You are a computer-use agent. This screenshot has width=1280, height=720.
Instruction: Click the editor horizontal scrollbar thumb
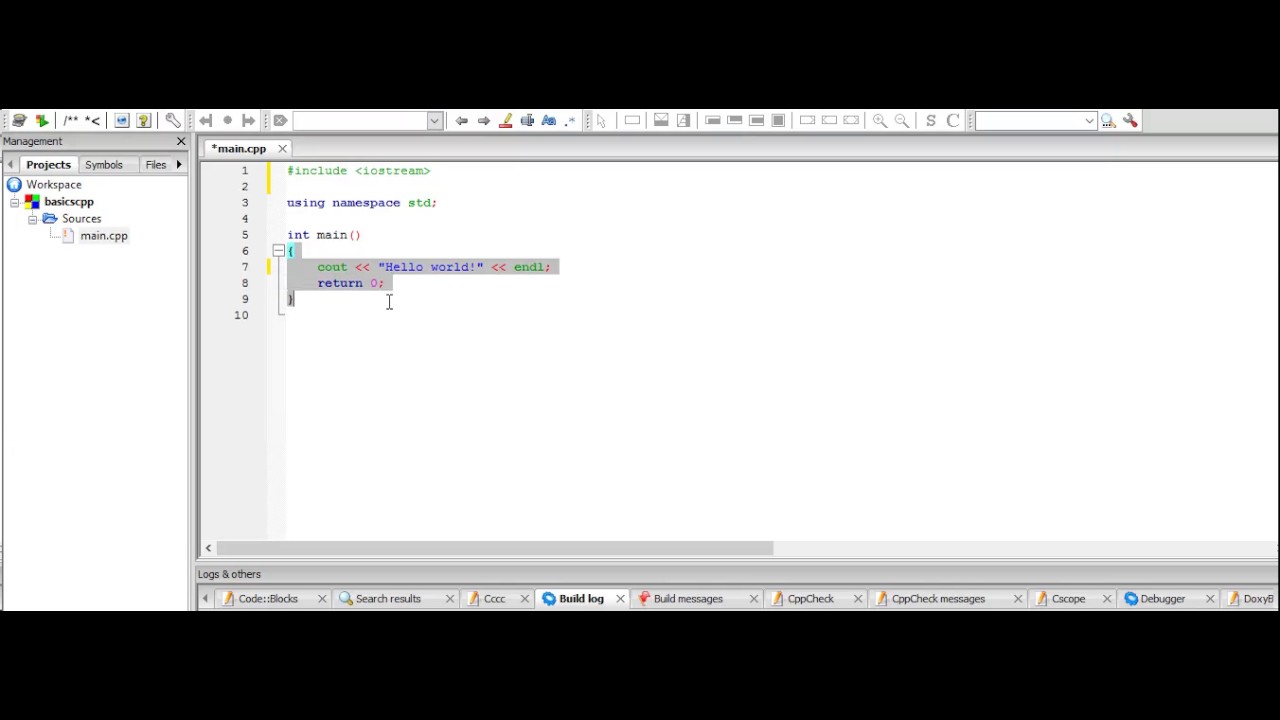pos(495,548)
